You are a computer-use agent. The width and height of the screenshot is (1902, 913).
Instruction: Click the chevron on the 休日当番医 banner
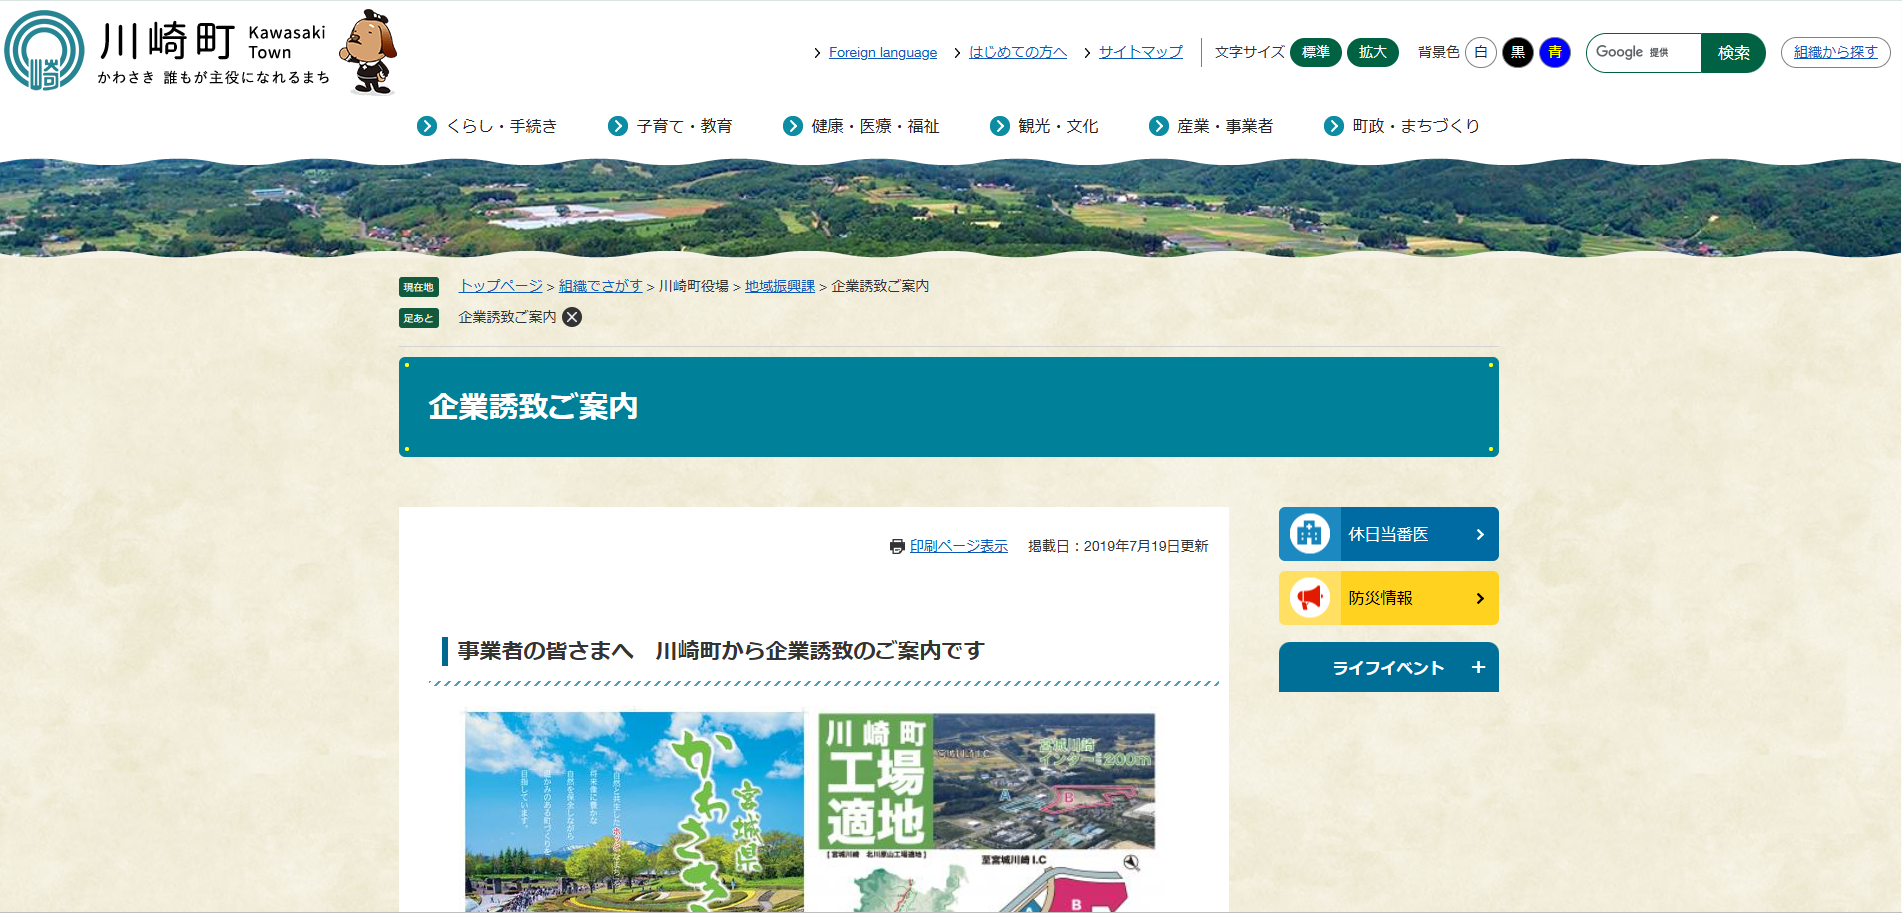point(1480,535)
